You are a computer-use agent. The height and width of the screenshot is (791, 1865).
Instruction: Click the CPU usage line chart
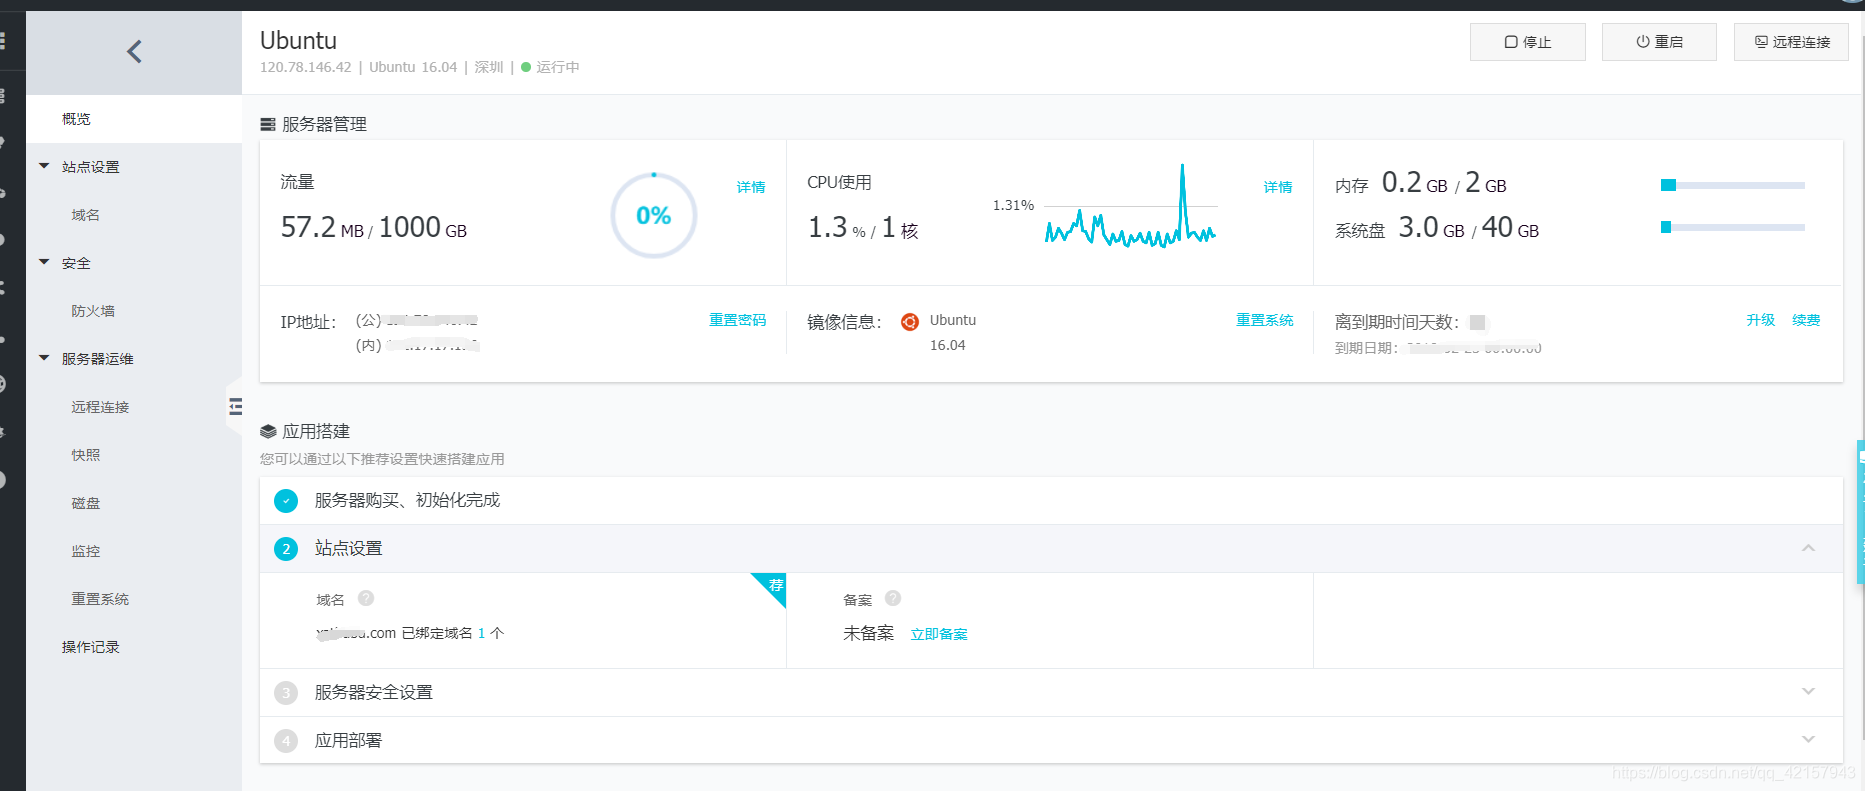[x=1131, y=206]
